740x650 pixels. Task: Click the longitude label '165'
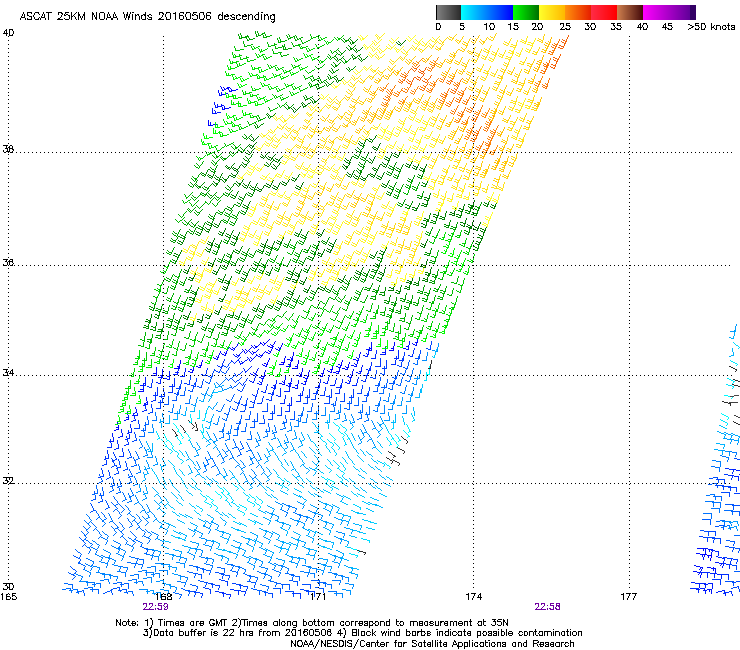[8, 597]
